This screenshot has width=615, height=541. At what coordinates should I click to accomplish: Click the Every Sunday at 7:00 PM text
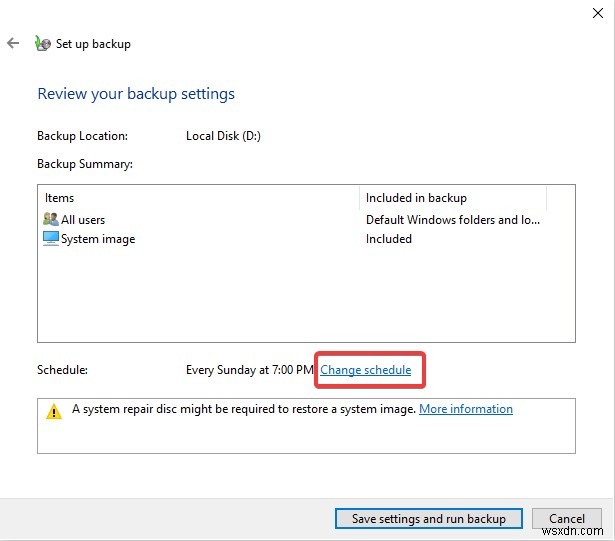249,370
